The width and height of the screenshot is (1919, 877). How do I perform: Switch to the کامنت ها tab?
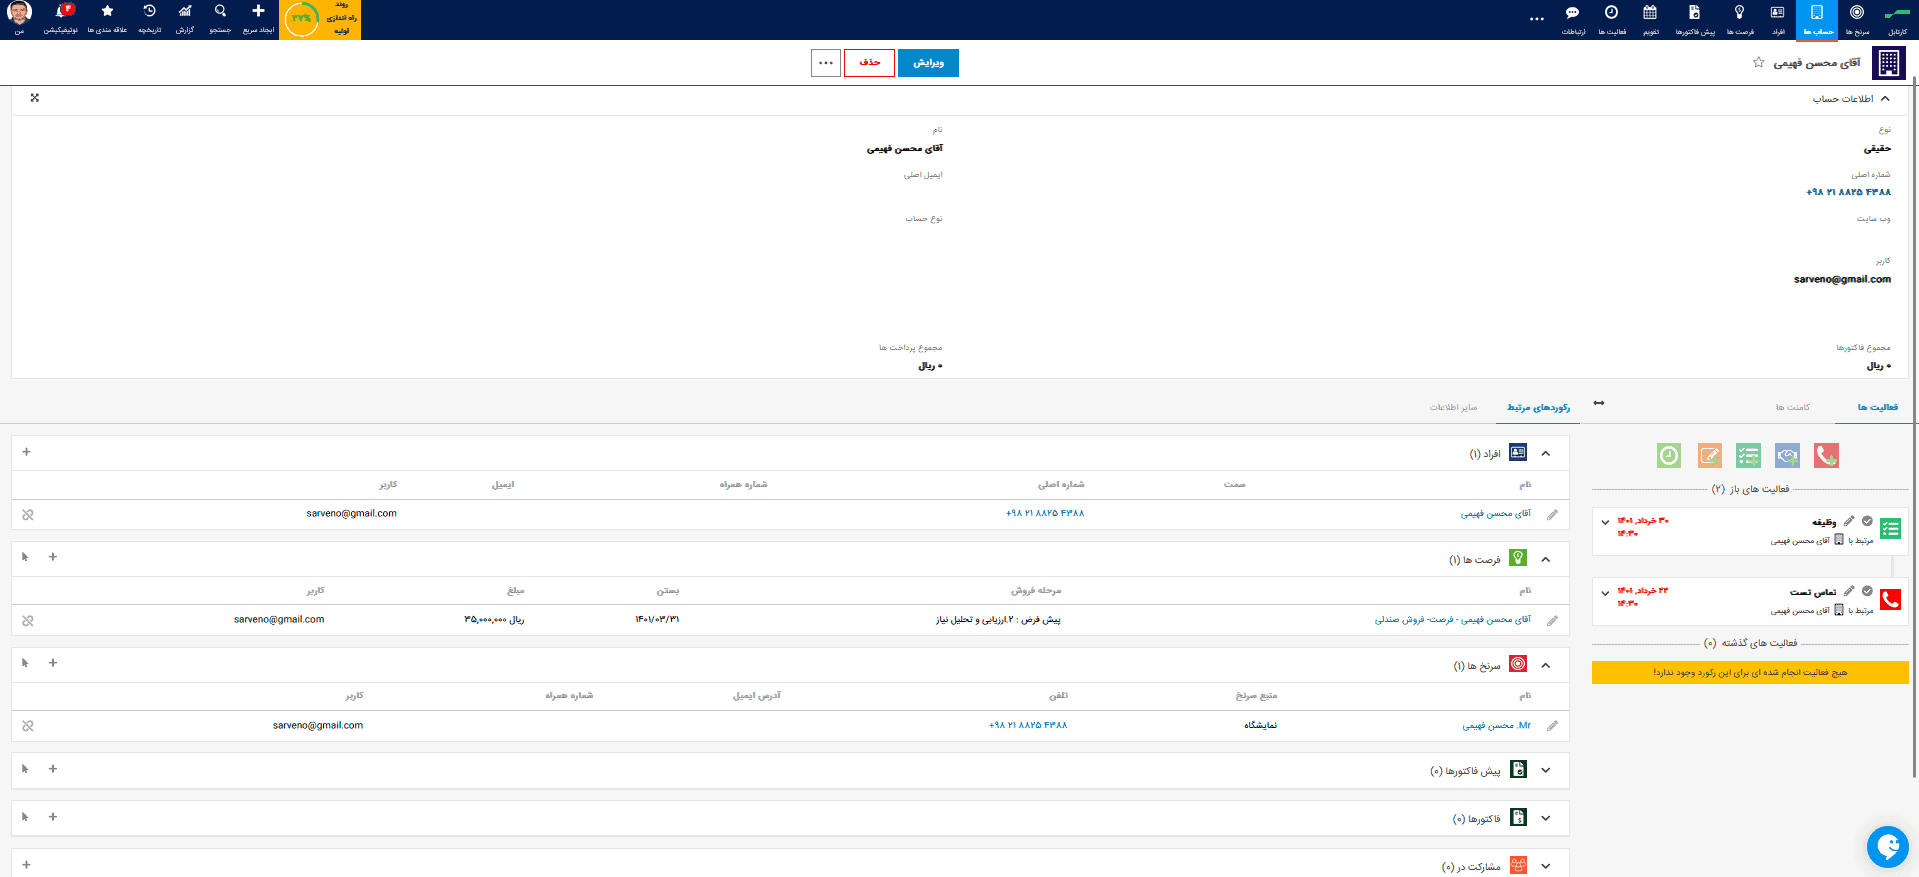pyautogui.click(x=1793, y=407)
